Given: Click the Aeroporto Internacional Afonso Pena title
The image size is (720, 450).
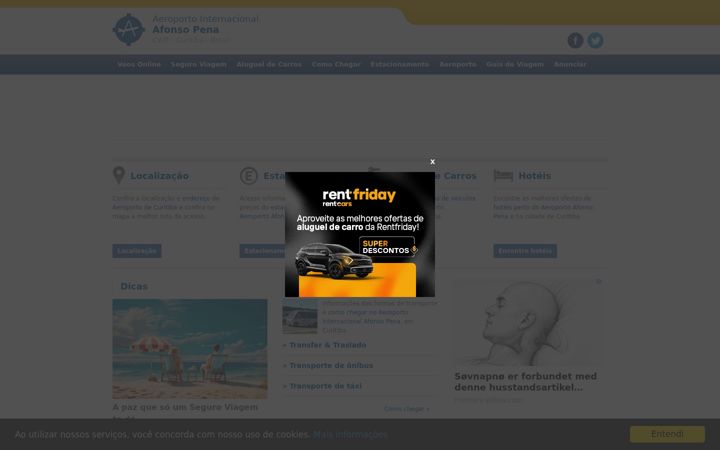Looking at the screenshot, I should [x=205, y=24].
